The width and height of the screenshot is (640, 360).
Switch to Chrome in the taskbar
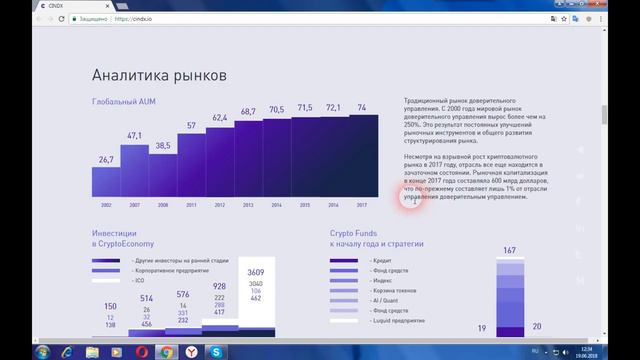click(x=167, y=352)
